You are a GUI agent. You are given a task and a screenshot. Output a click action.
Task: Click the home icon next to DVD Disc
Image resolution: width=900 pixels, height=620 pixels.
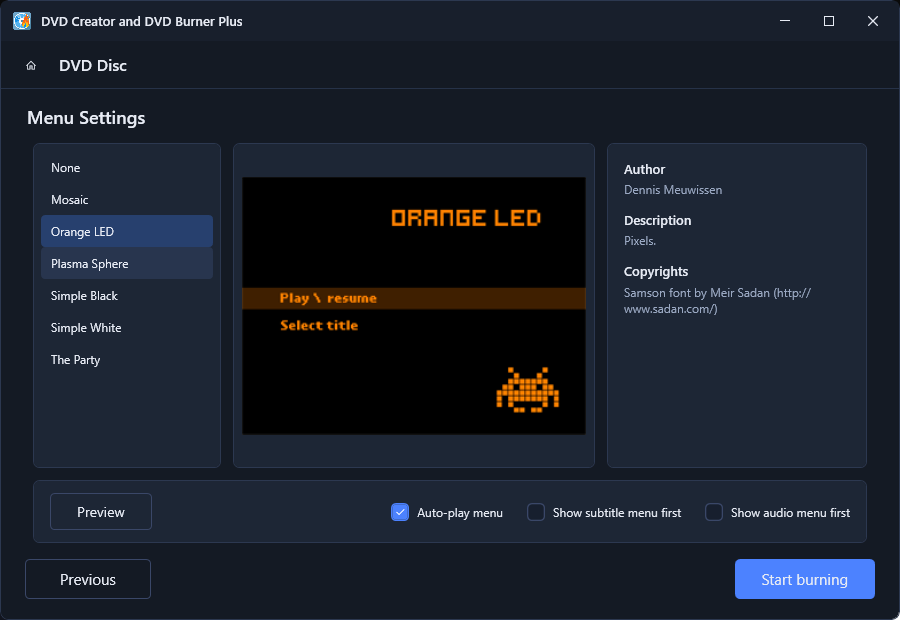[x=31, y=65]
